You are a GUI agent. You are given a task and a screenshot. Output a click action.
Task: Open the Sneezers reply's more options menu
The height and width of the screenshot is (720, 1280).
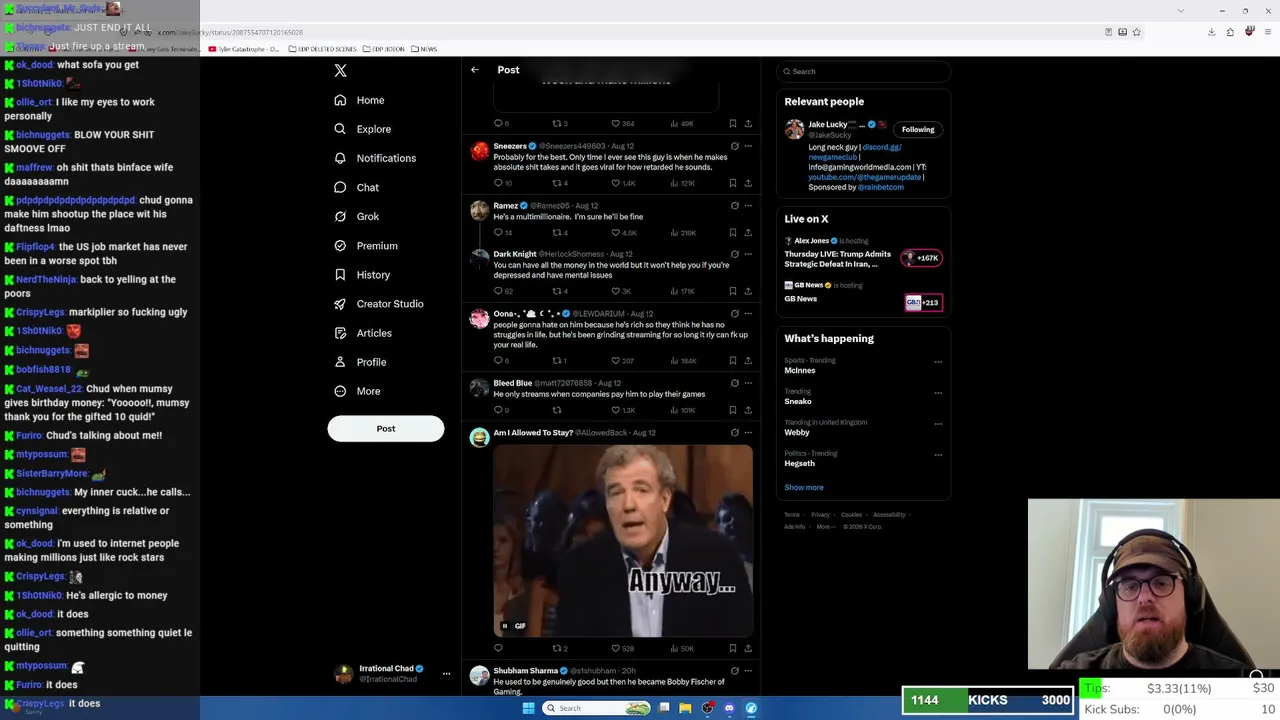pyautogui.click(x=748, y=146)
